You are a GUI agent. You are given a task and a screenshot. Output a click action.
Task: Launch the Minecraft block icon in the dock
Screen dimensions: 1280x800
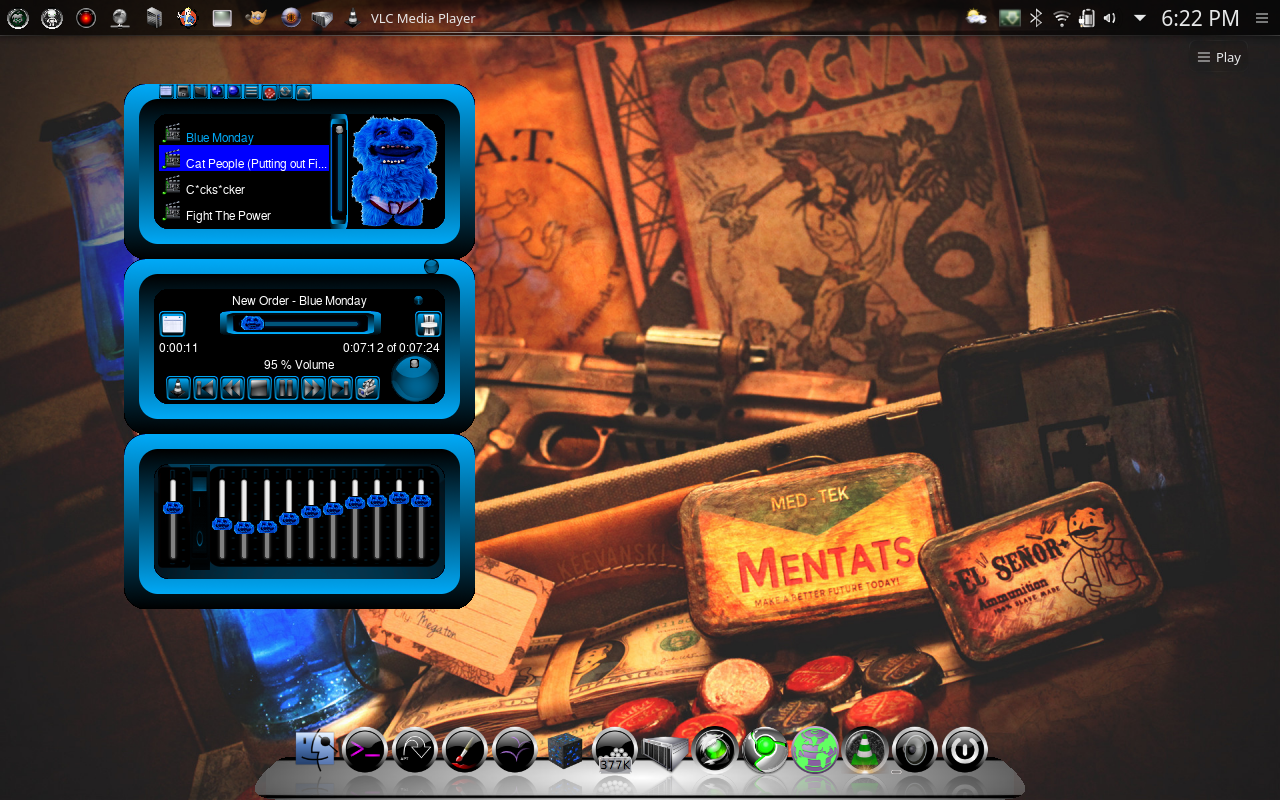[565, 751]
